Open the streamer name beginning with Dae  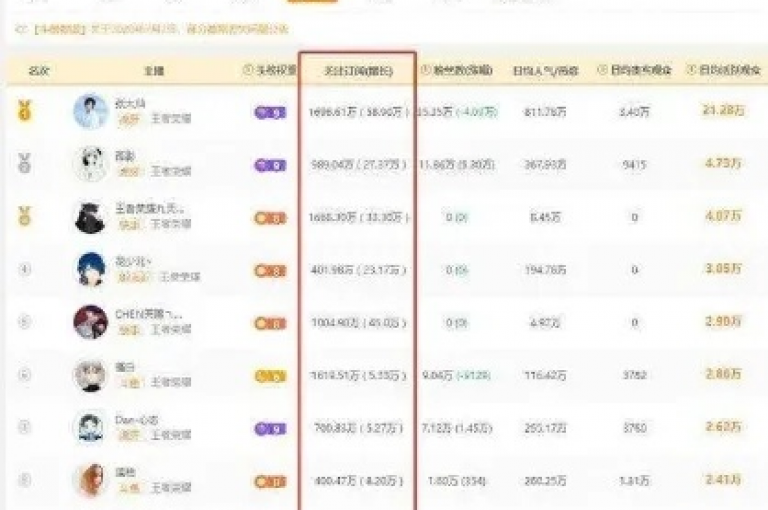(x=137, y=420)
